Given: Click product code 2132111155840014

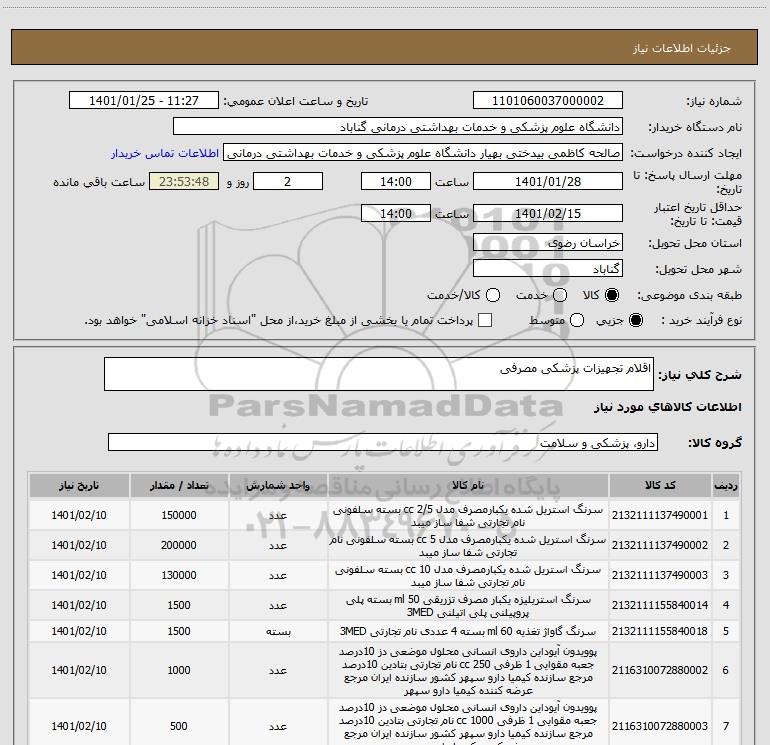Looking at the screenshot, I should tap(660, 605).
